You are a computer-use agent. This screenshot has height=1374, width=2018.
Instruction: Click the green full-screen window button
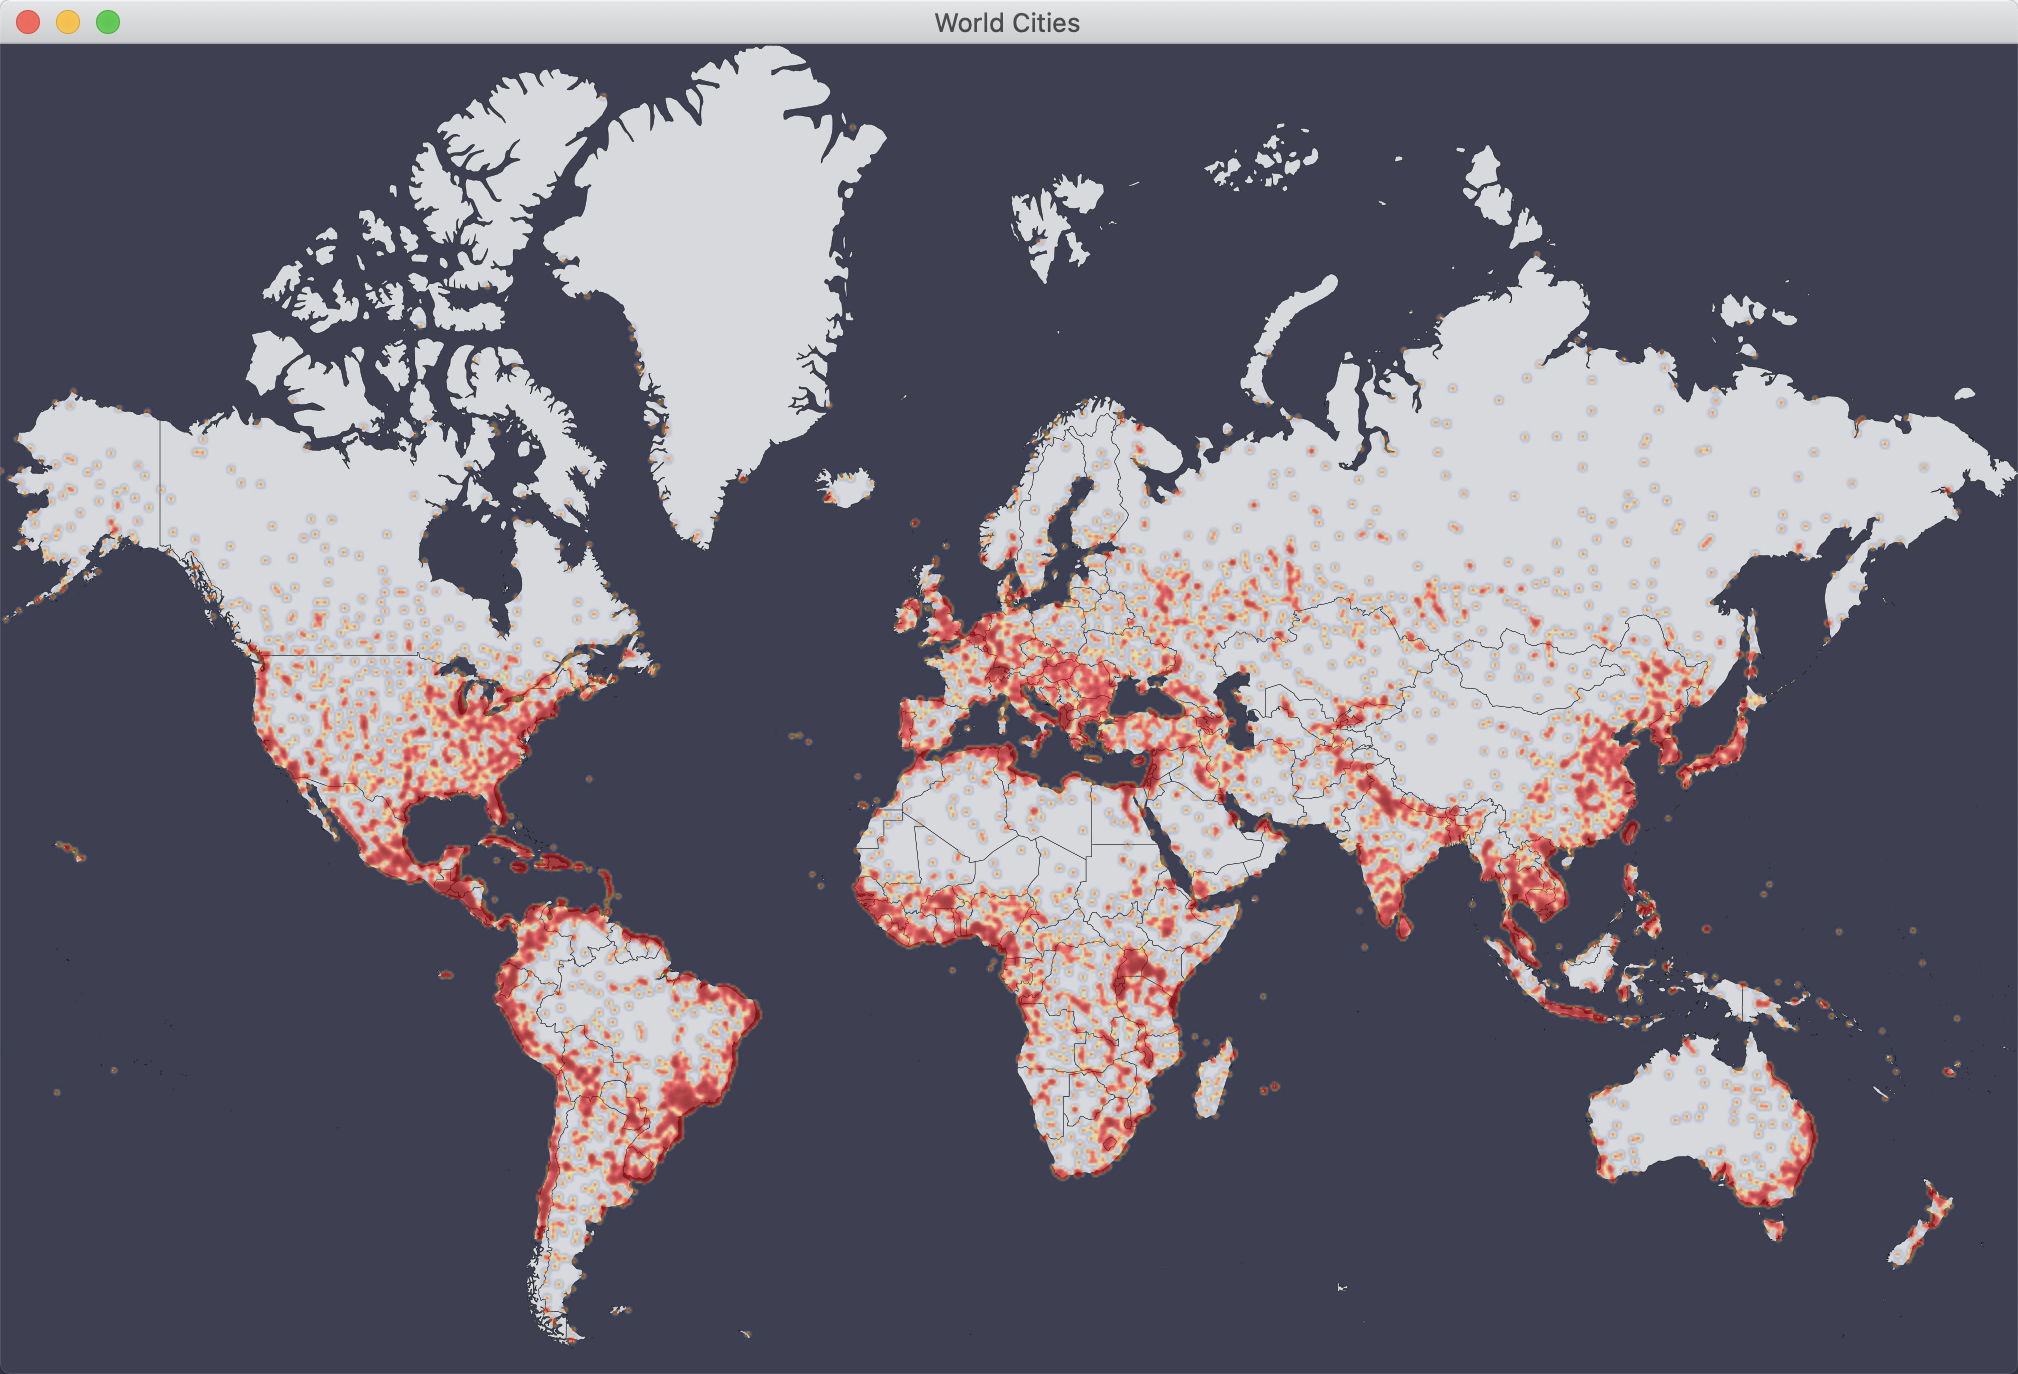tap(108, 22)
